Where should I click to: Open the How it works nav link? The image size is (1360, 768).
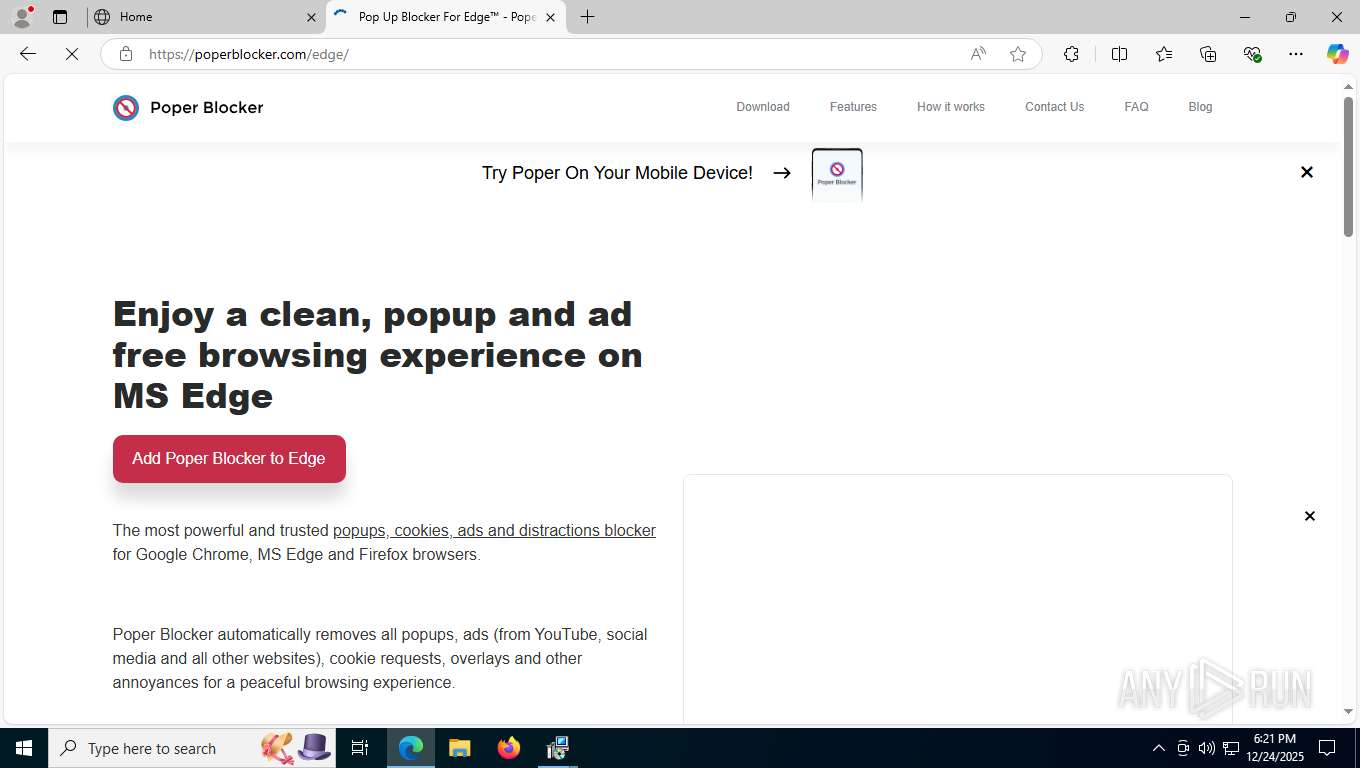(951, 107)
